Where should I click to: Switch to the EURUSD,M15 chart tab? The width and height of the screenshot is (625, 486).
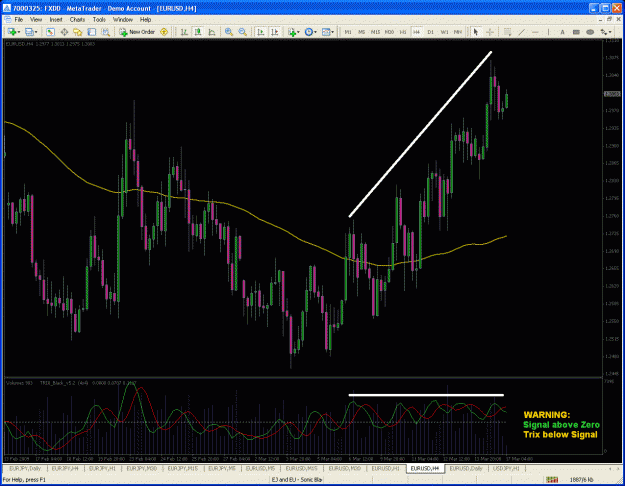coord(301,468)
